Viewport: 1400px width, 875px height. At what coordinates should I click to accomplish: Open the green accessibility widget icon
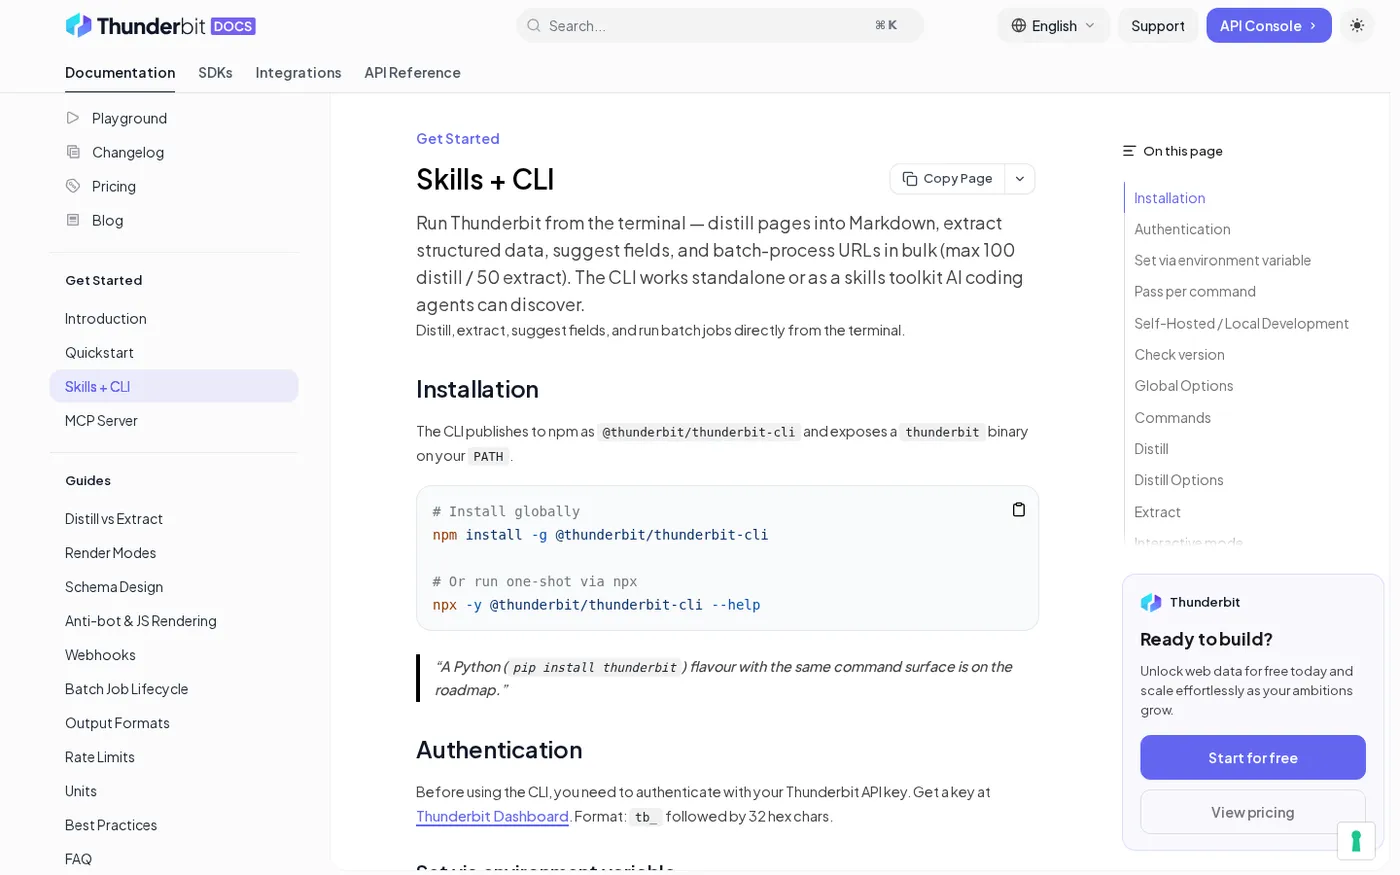1356,841
